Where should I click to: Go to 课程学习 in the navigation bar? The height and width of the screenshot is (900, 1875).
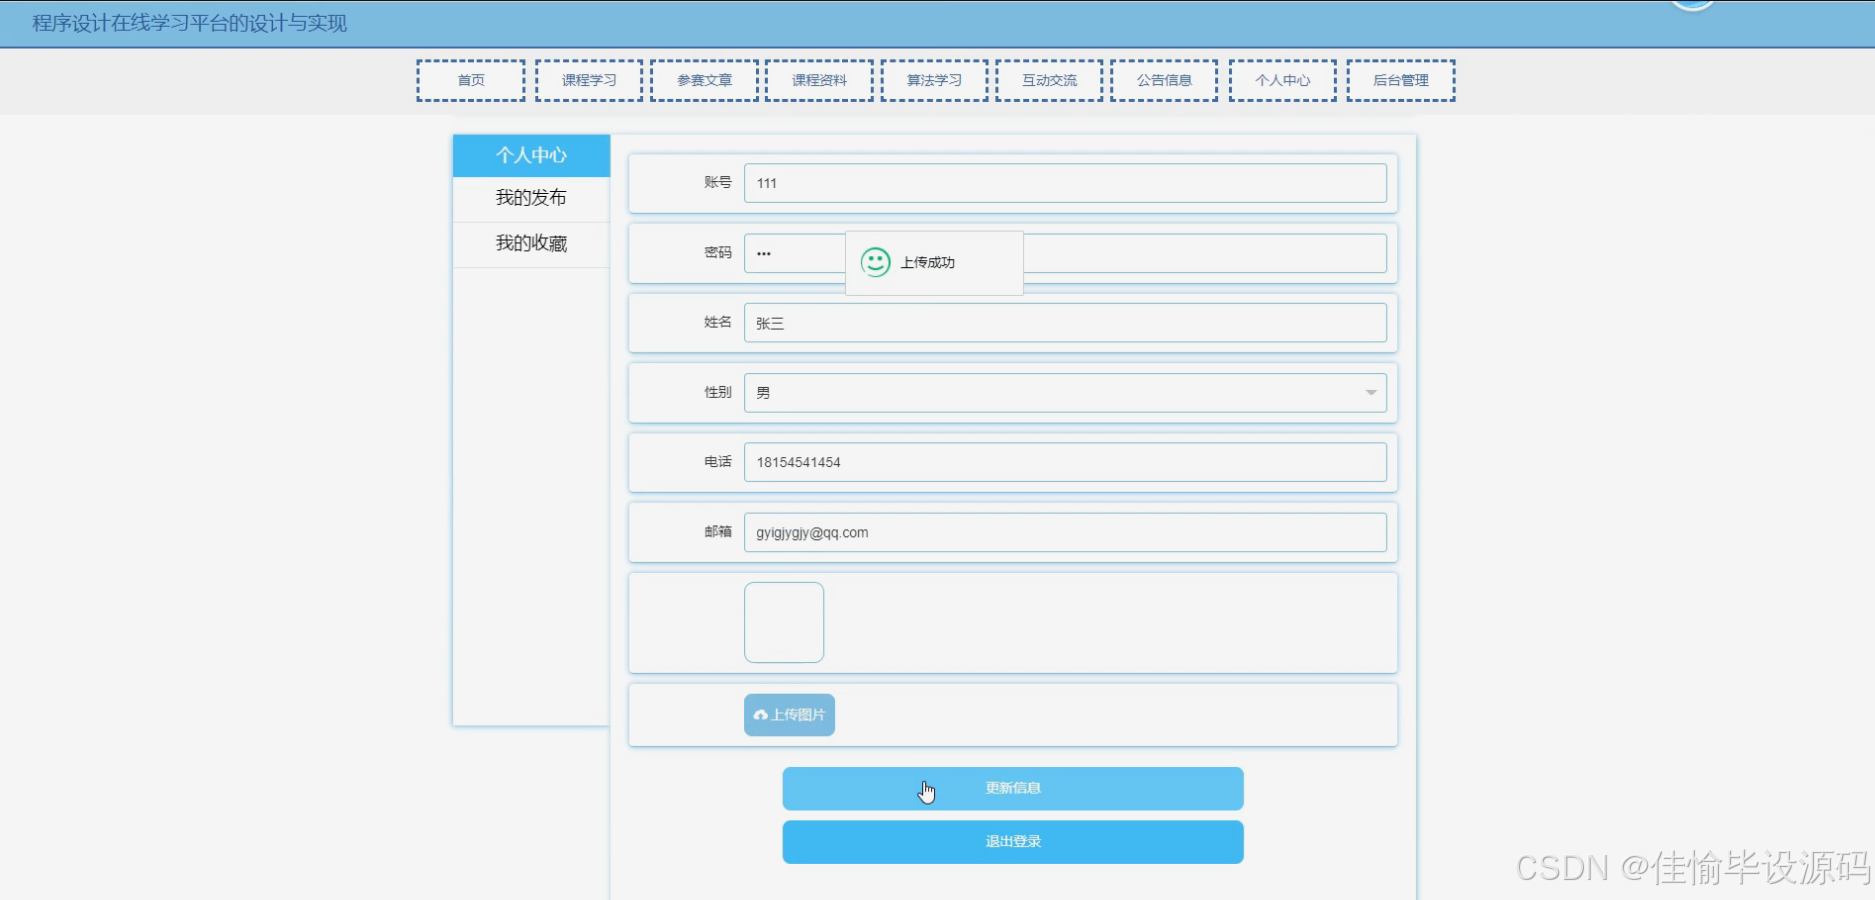589,81
